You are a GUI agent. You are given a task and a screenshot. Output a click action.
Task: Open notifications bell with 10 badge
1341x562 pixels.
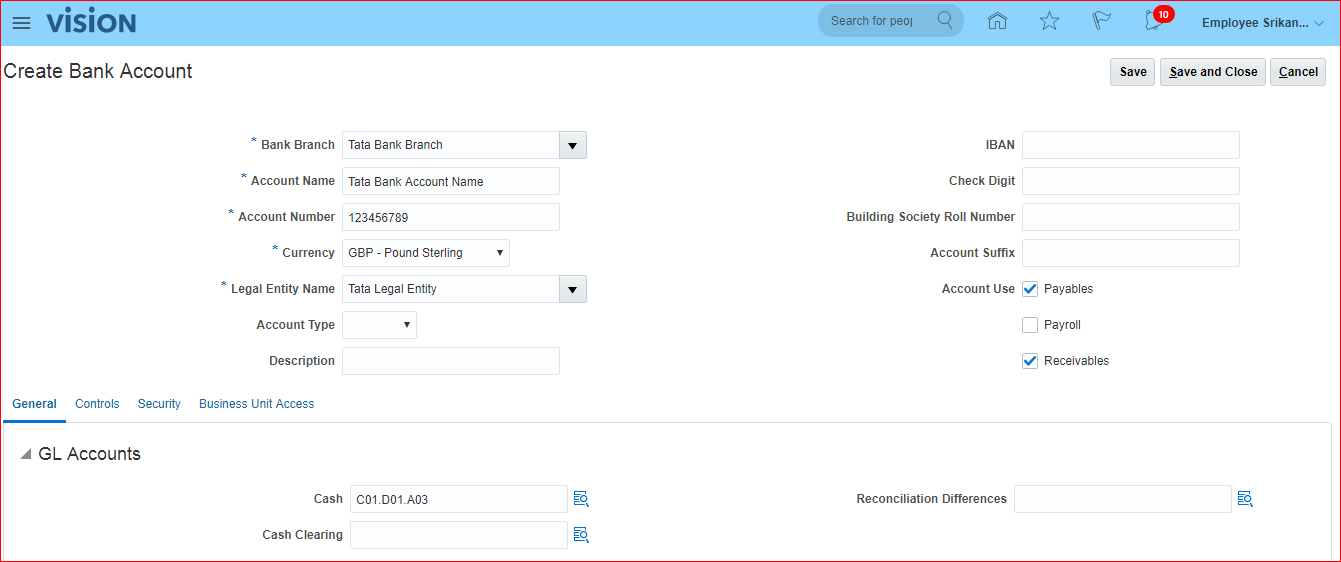point(1153,21)
